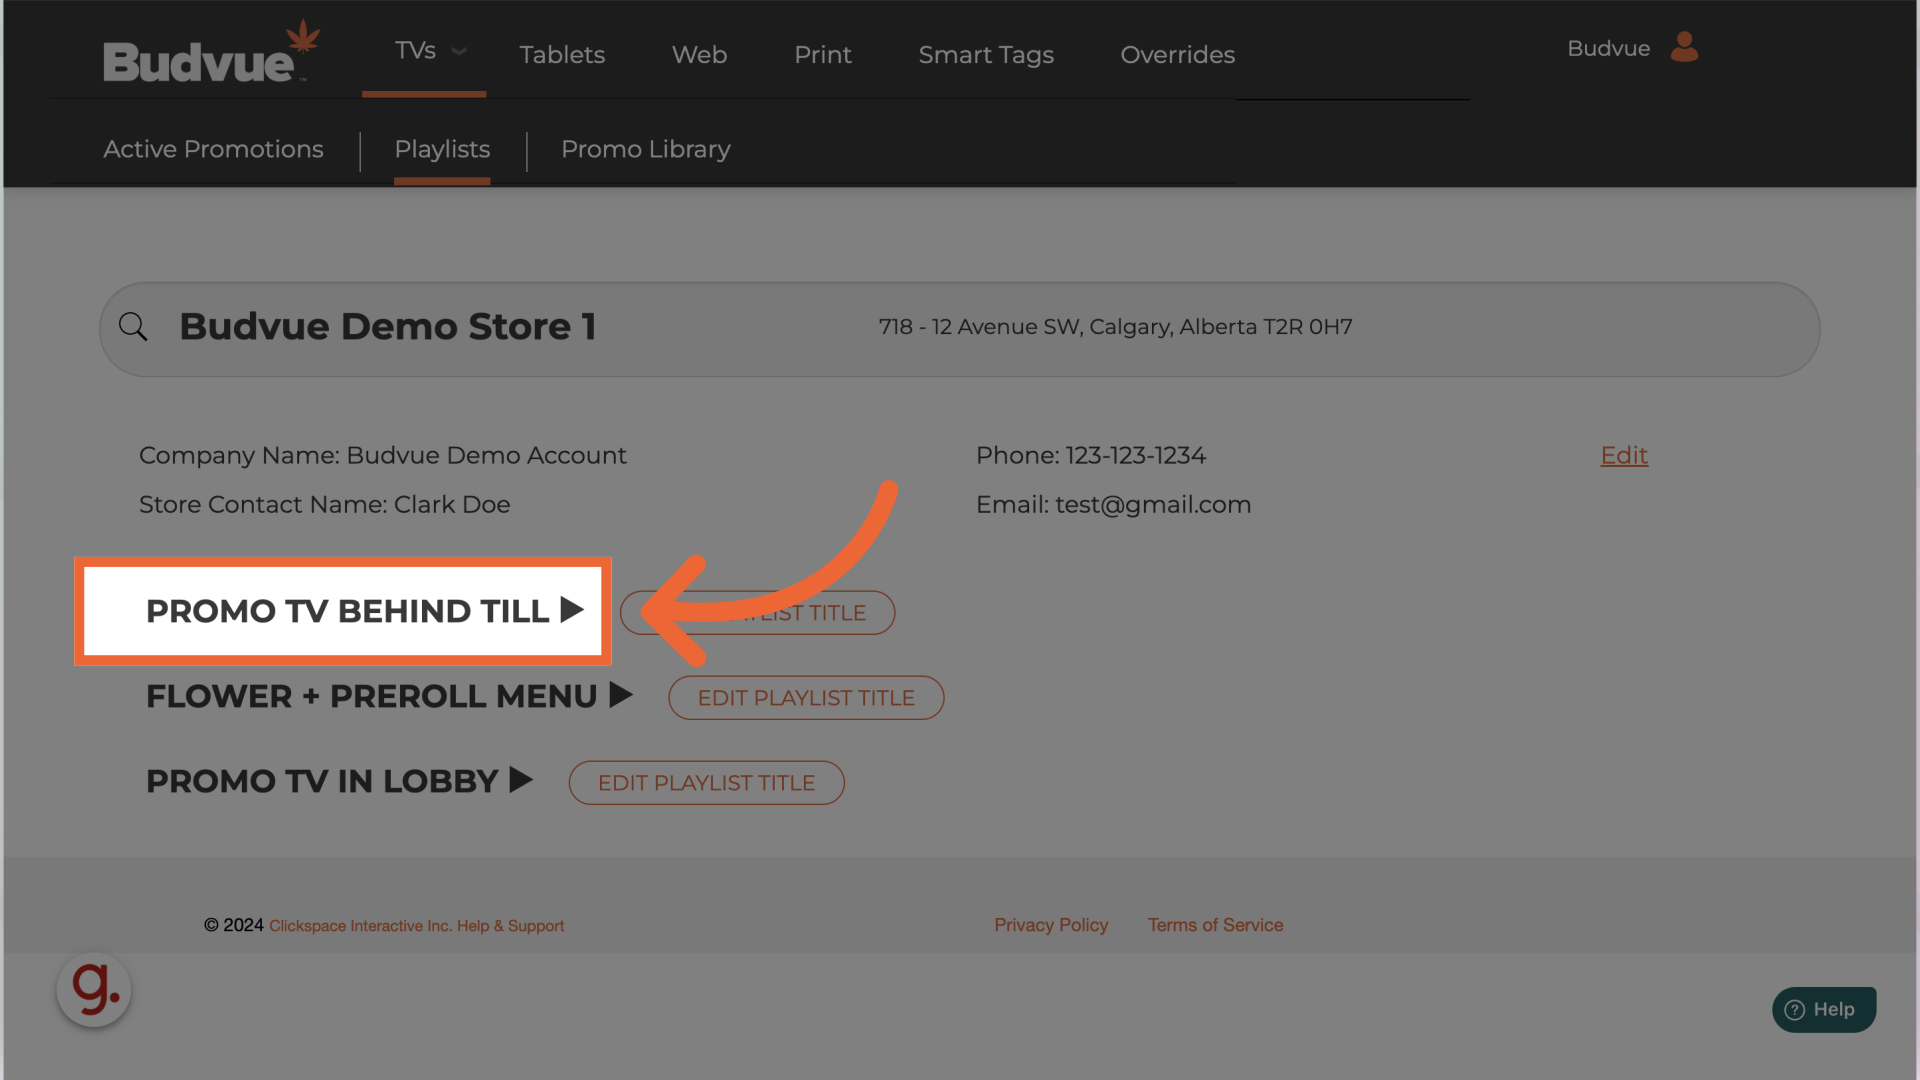Expand PROMO TV IN LOBBY playlist arrow

(x=521, y=780)
